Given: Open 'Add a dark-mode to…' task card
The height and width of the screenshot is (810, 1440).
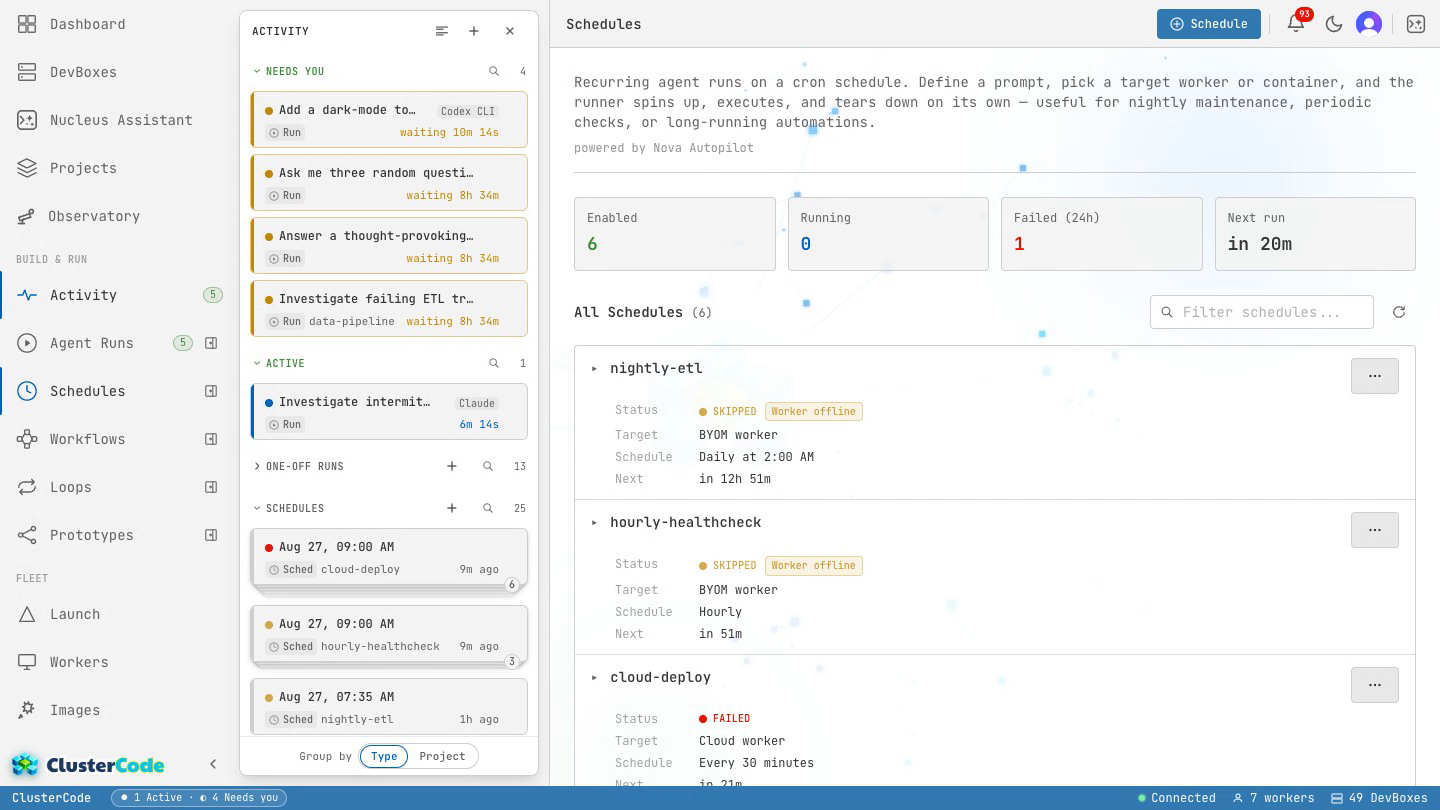Looking at the screenshot, I should [389, 120].
